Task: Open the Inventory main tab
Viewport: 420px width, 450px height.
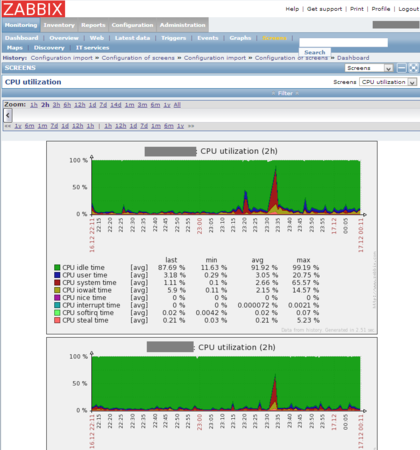Action: pyautogui.click(x=59, y=25)
